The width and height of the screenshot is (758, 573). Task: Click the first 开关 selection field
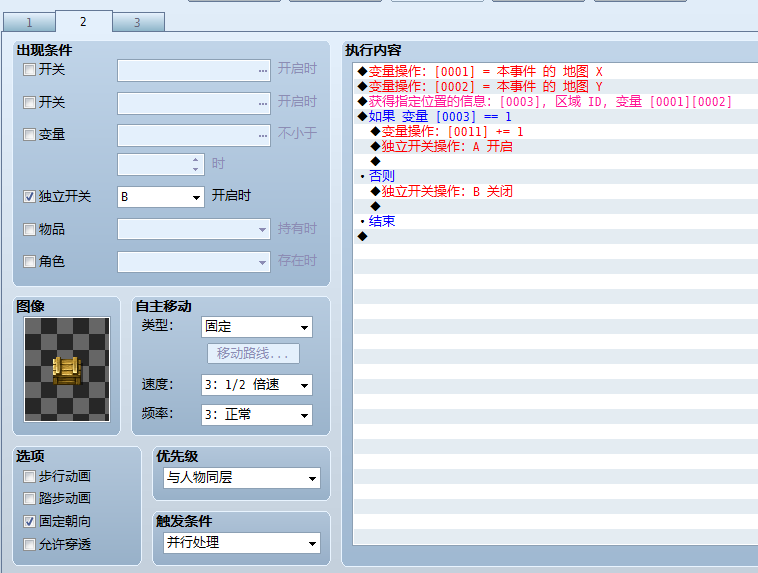pos(194,71)
